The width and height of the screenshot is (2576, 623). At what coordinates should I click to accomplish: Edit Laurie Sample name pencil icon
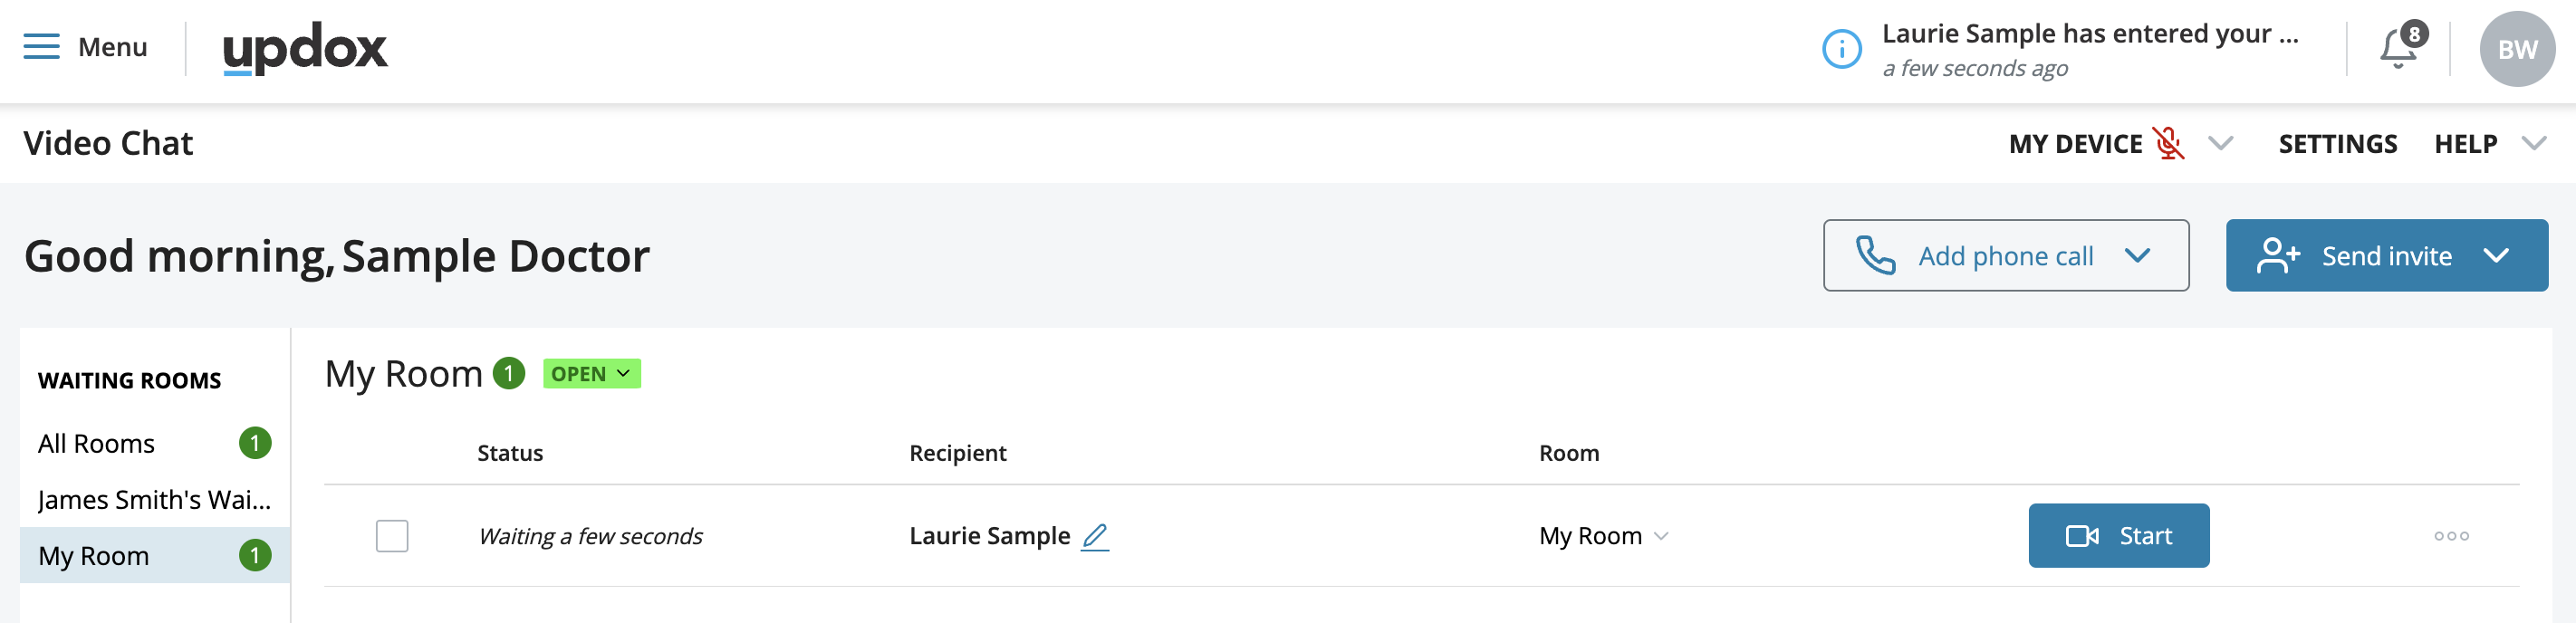(1095, 537)
